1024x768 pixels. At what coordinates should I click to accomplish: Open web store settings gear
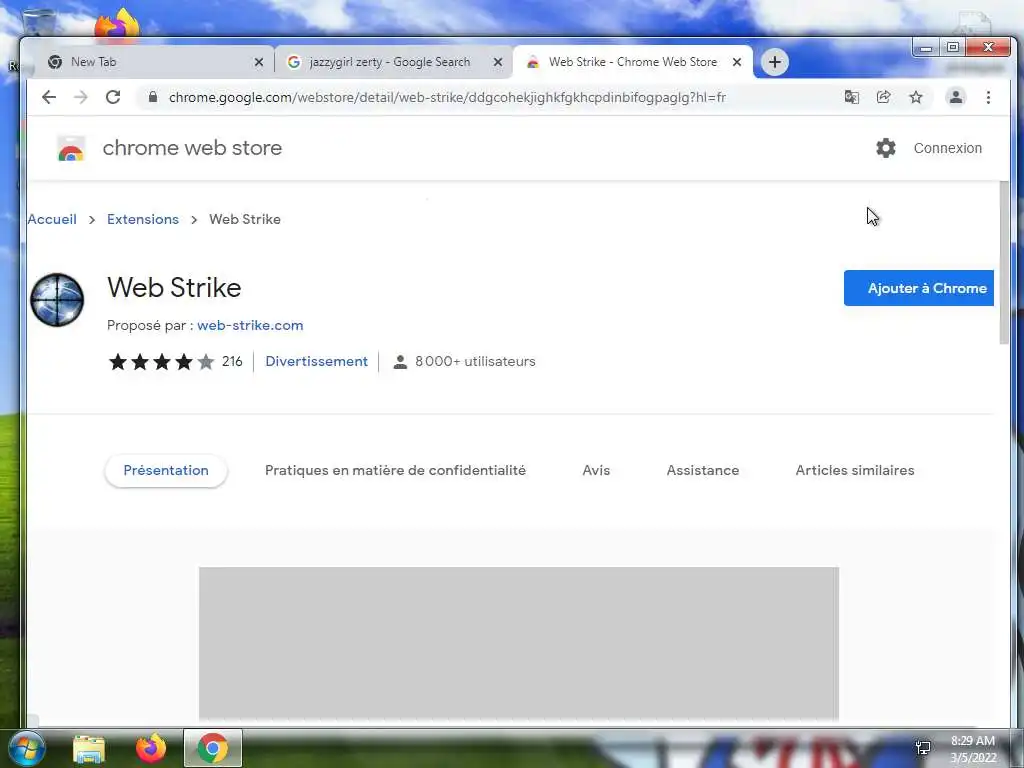coord(886,148)
